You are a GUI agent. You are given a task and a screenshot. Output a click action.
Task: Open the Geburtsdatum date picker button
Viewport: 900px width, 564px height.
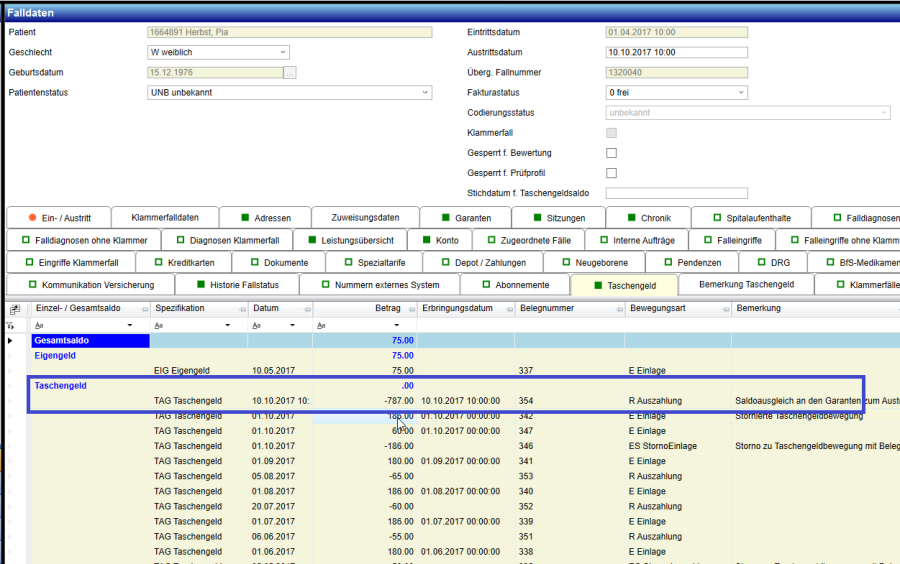pyautogui.click(x=290, y=73)
